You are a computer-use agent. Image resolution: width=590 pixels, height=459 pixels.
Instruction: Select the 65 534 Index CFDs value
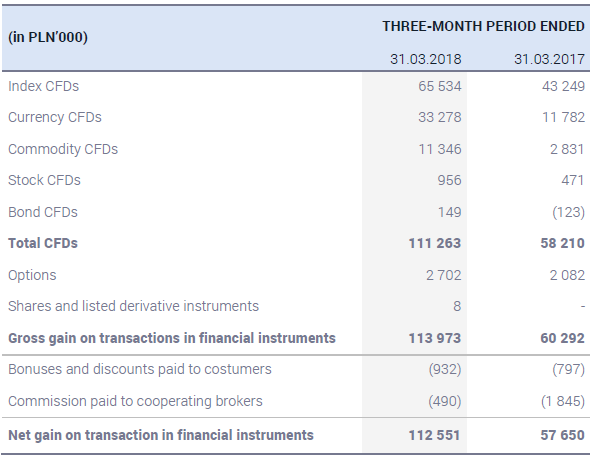(440, 86)
